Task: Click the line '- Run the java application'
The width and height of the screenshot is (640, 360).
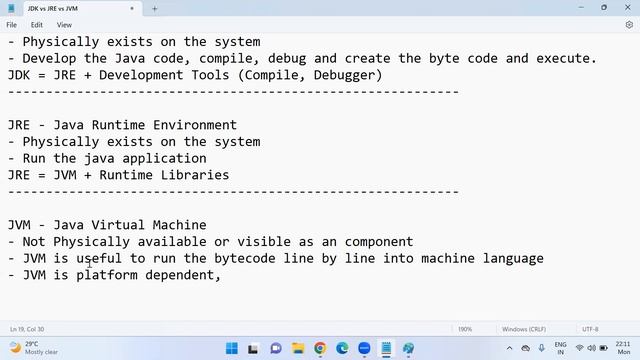Action: coord(107,158)
